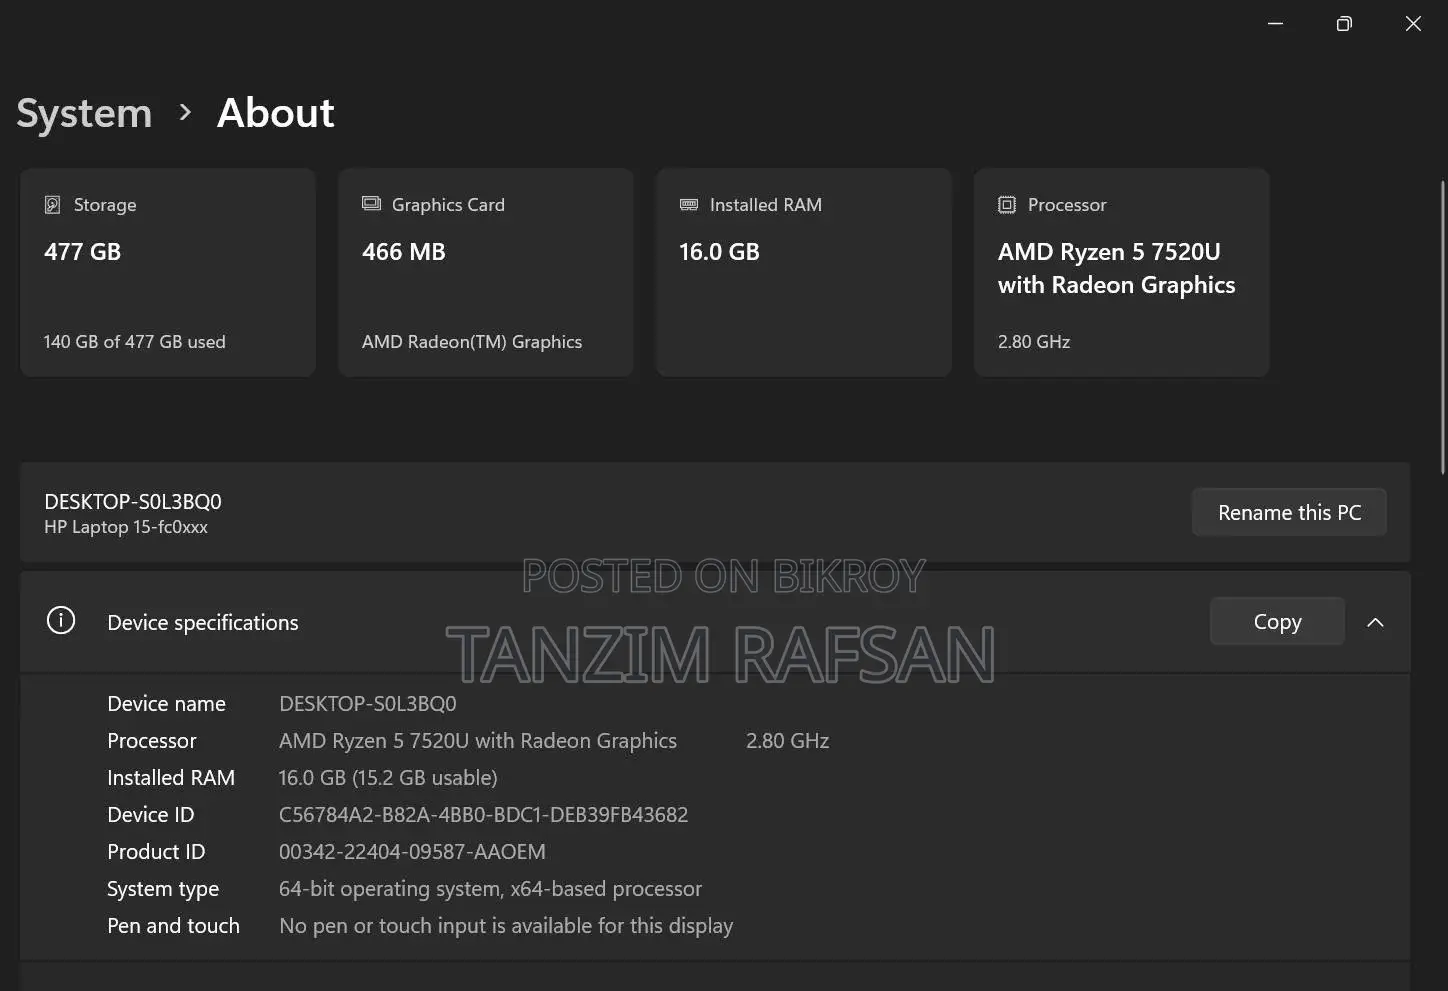Click 140 GB of 477 GB used text
1448x991 pixels.
[135, 342]
